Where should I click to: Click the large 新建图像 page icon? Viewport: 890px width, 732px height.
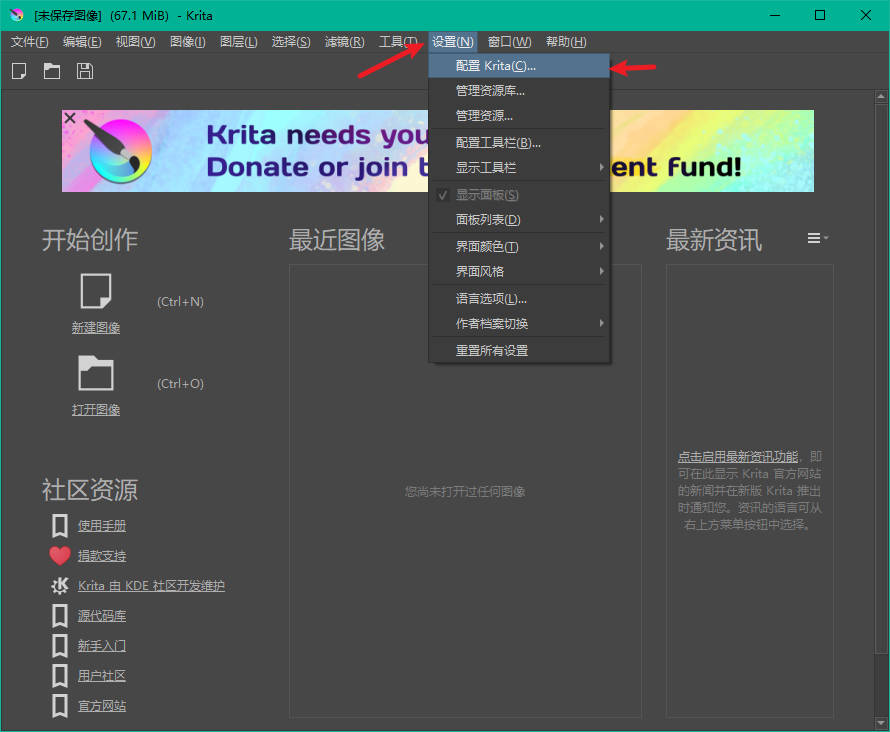click(96, 291)
